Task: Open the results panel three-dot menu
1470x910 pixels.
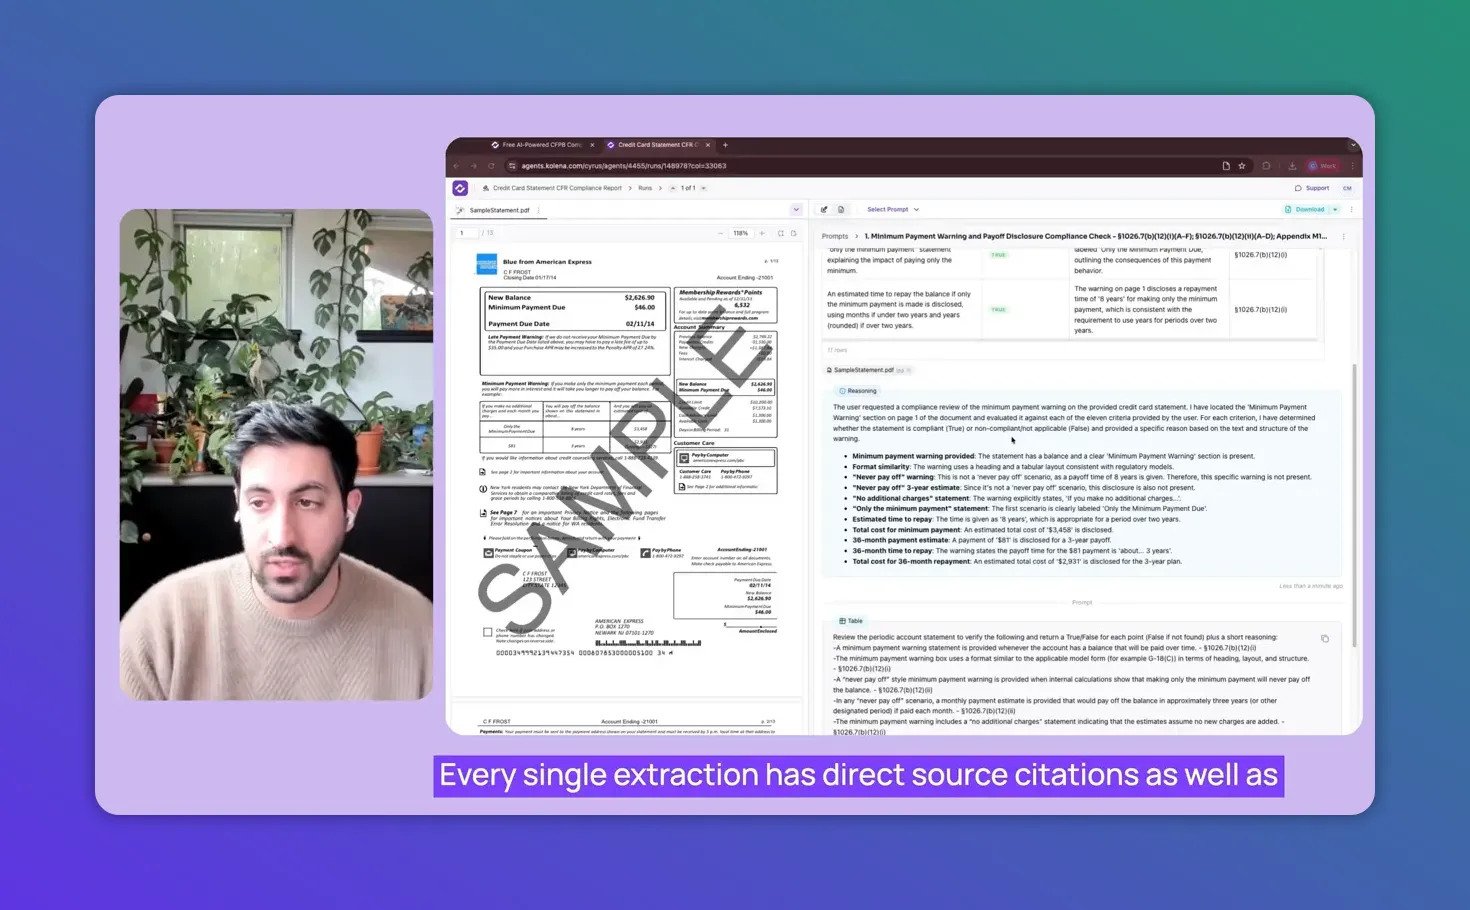Action: [1351, 210]
